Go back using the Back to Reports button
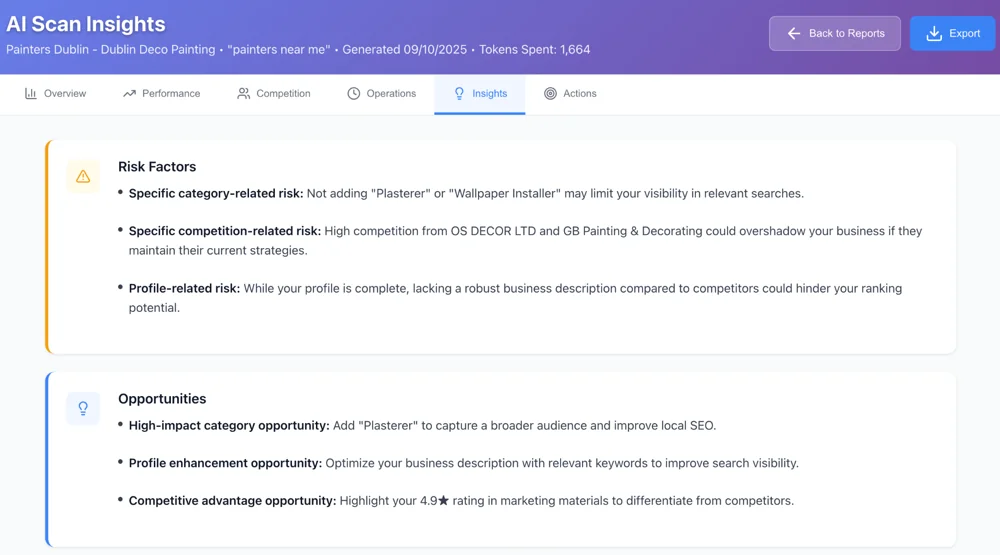This screenshot has height=555, width=1000. click(x=834, y=34)
